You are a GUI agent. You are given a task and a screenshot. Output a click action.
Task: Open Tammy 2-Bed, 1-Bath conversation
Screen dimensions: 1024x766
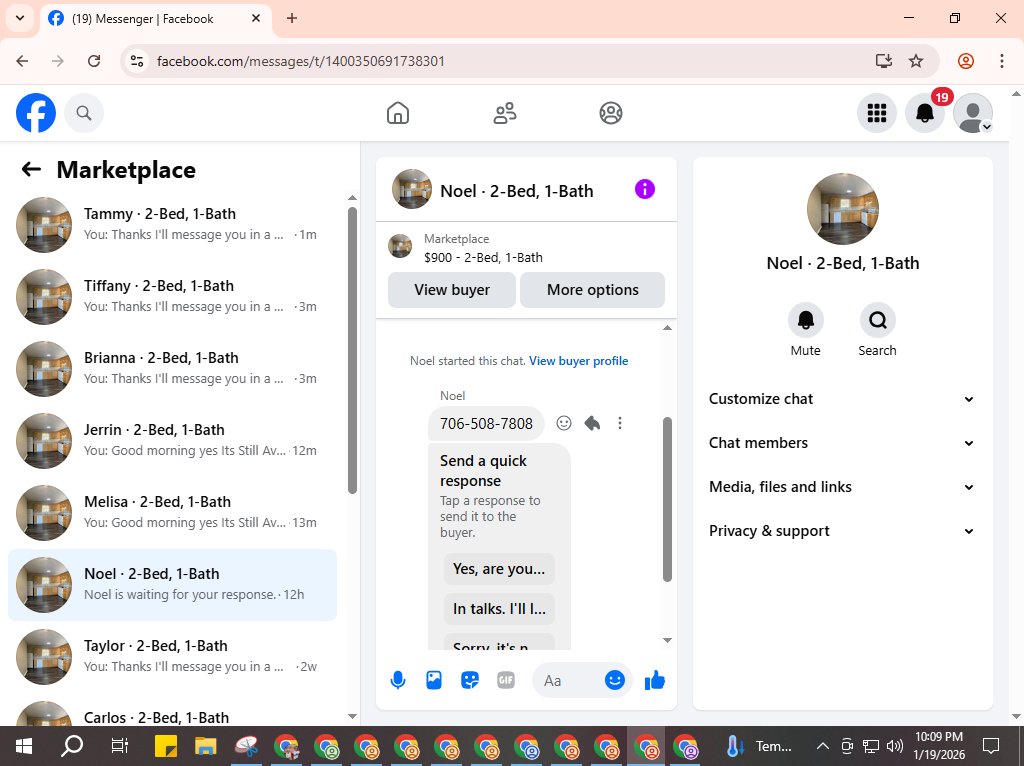172,224
